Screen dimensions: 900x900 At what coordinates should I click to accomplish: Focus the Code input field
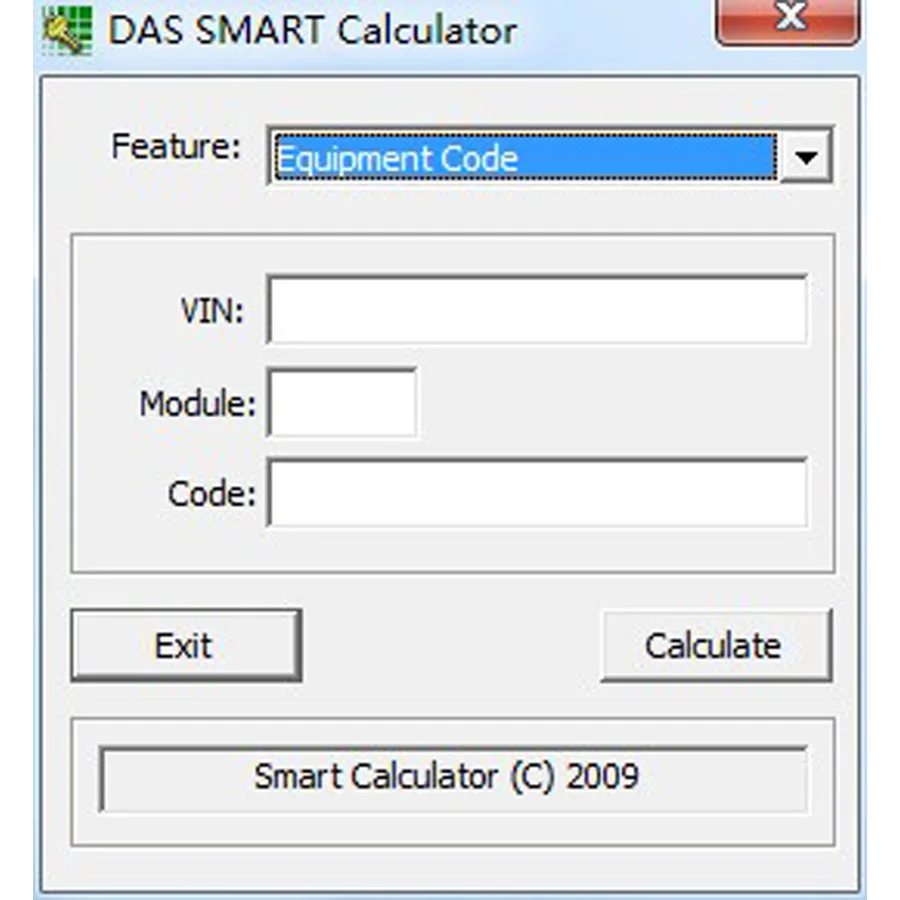tap(537, 492)
